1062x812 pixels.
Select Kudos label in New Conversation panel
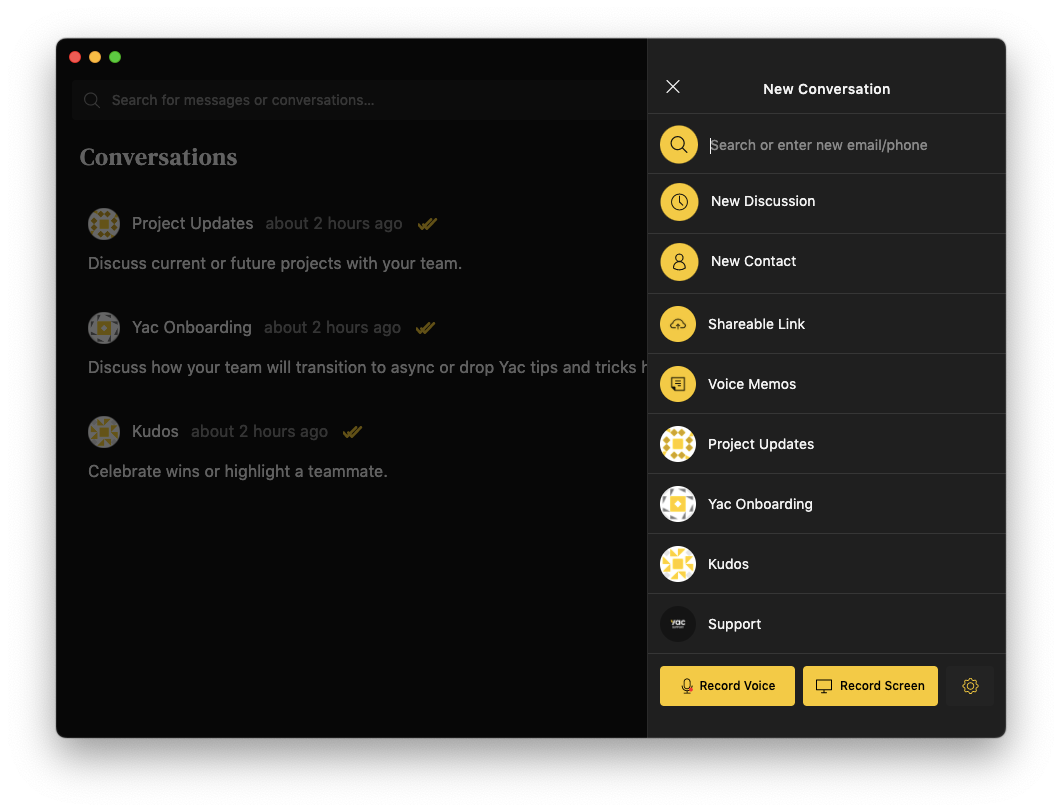pyautogui.click(x=728, y=564)
